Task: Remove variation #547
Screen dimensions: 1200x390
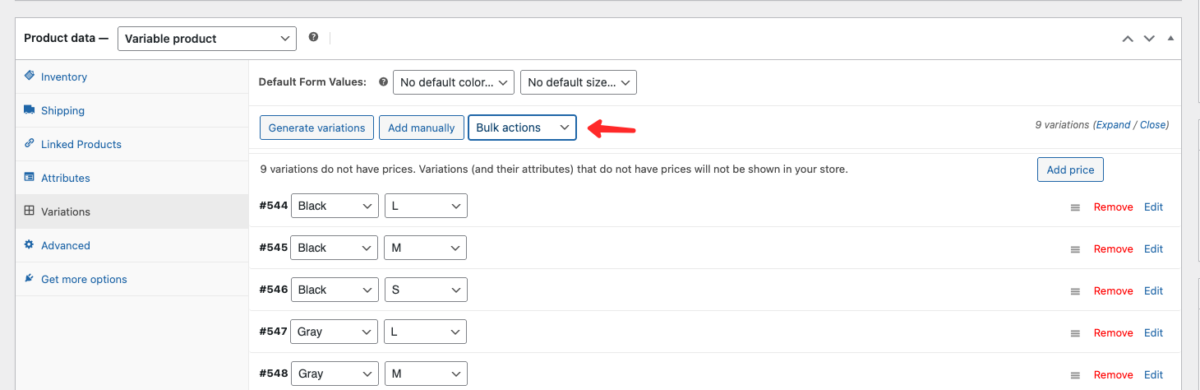Action: click(x=1113, y=333)
